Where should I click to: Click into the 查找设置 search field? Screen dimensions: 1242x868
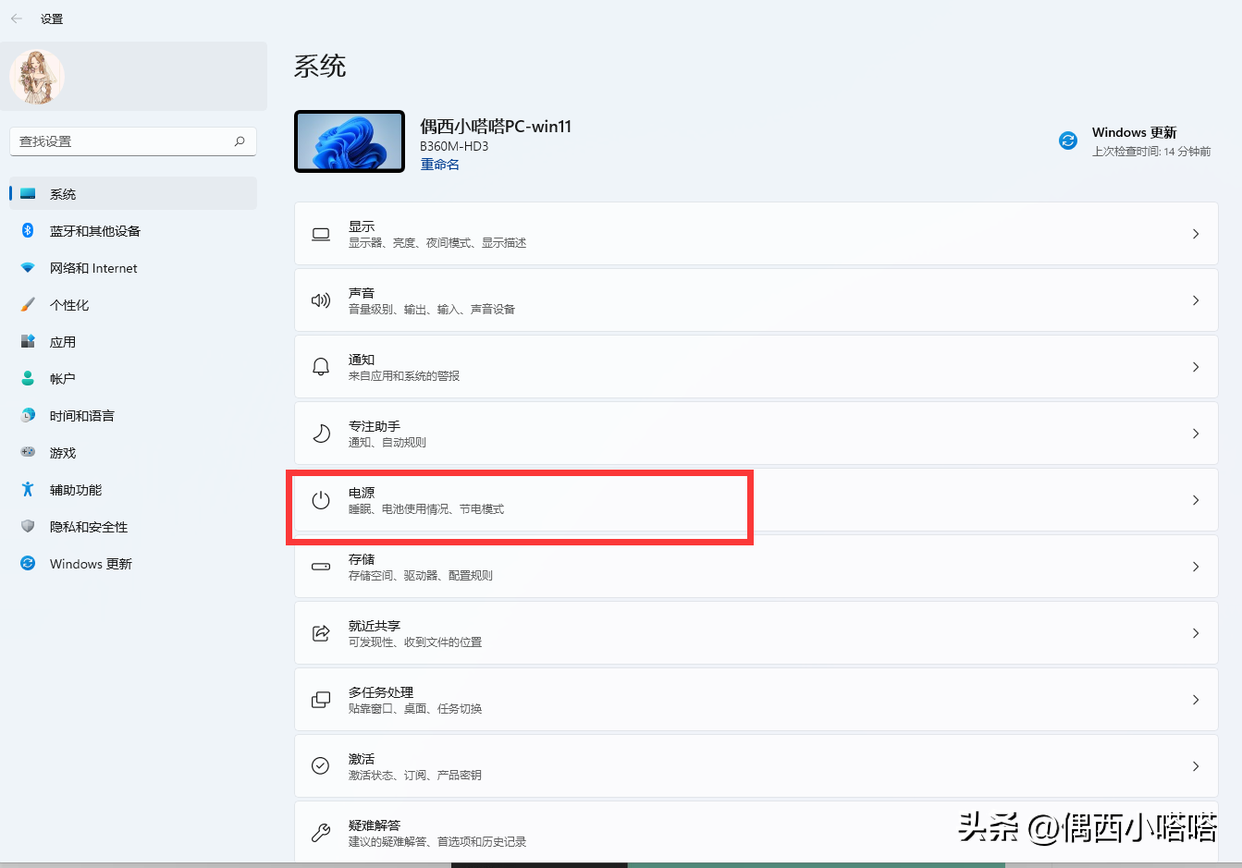(x=133, y=142)
